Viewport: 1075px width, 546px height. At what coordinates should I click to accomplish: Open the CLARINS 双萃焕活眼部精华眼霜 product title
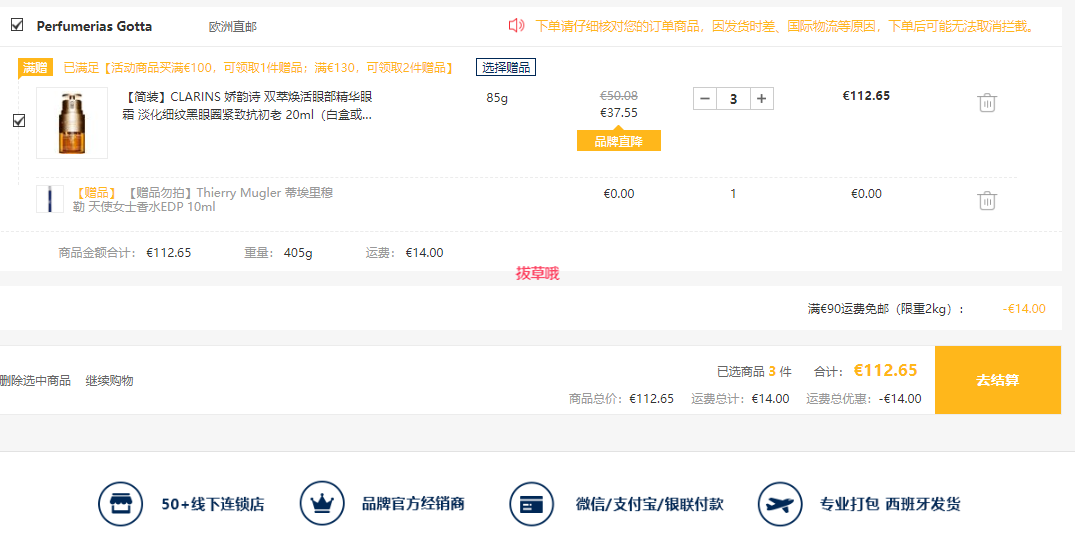click(x=247, y=106)
